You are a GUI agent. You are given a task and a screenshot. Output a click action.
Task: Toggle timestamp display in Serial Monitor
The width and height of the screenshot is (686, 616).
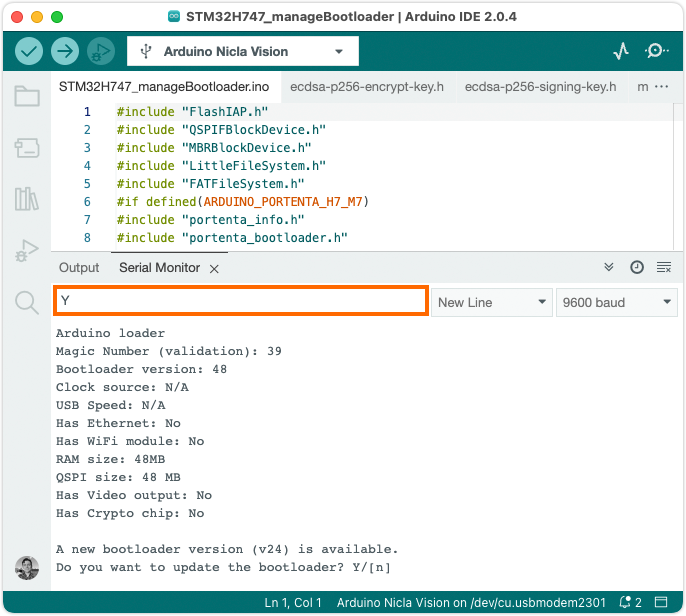[x=637, y=267]
